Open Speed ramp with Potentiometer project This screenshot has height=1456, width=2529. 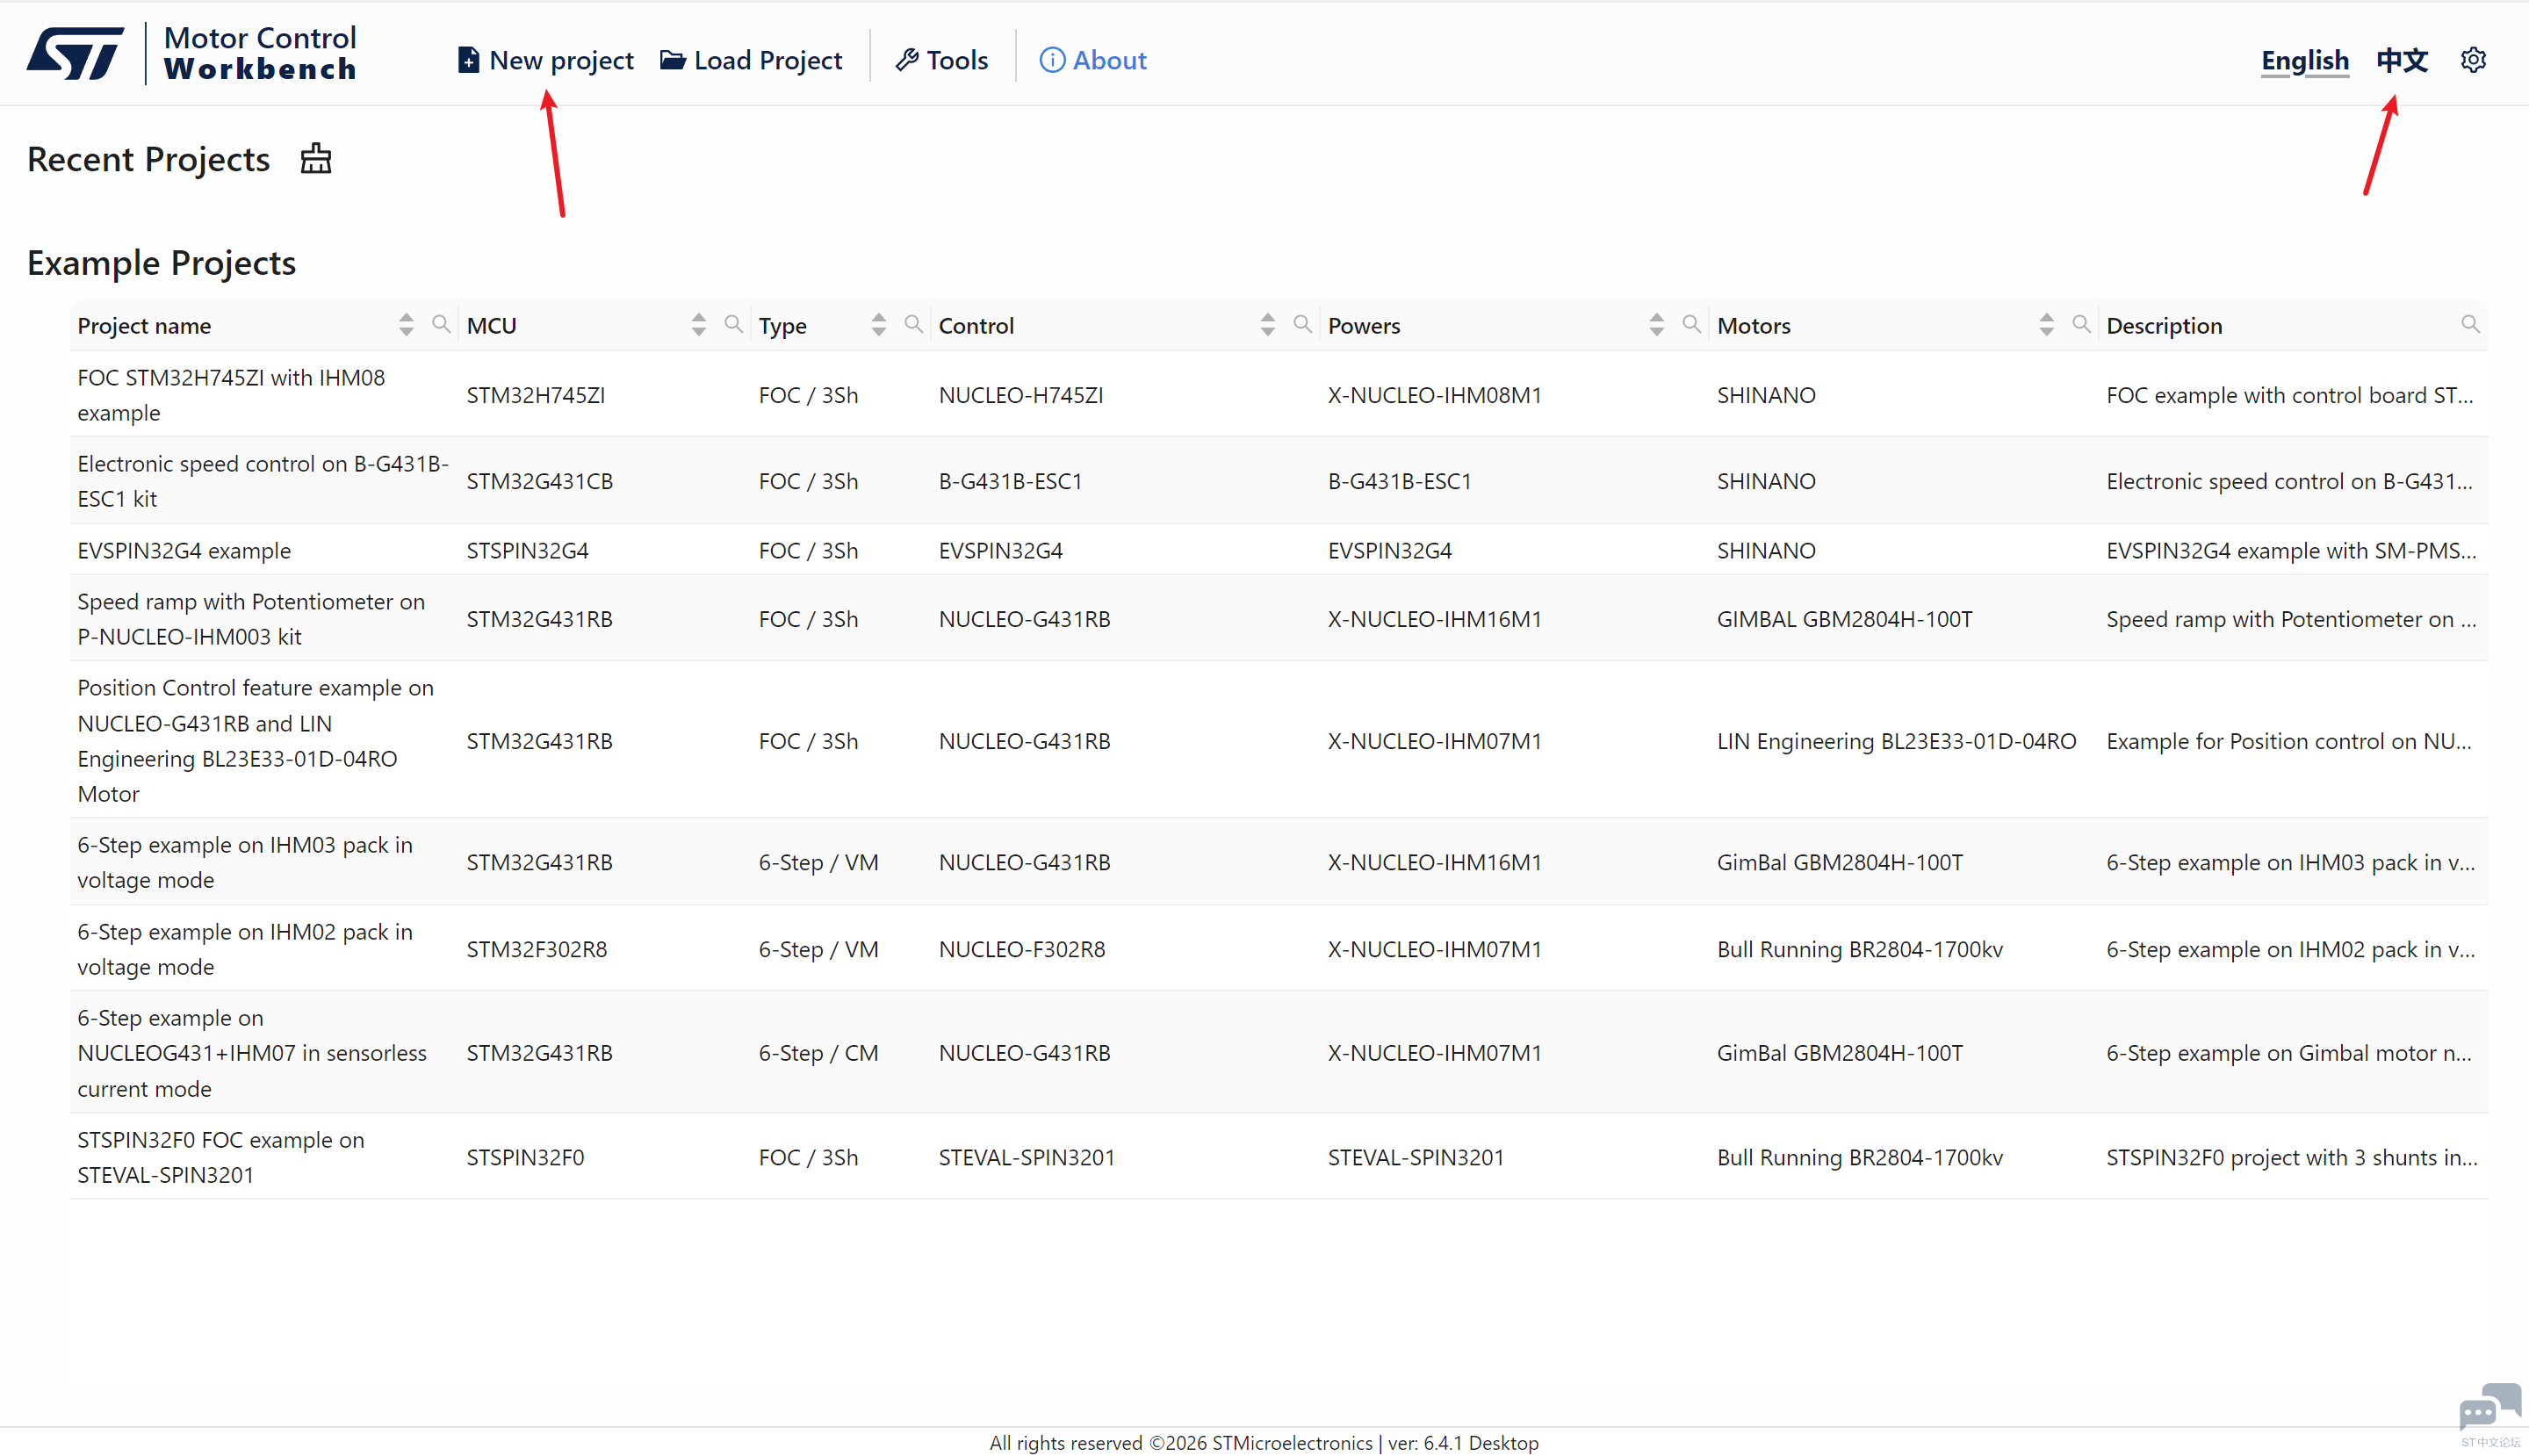[x=251, y=619]
